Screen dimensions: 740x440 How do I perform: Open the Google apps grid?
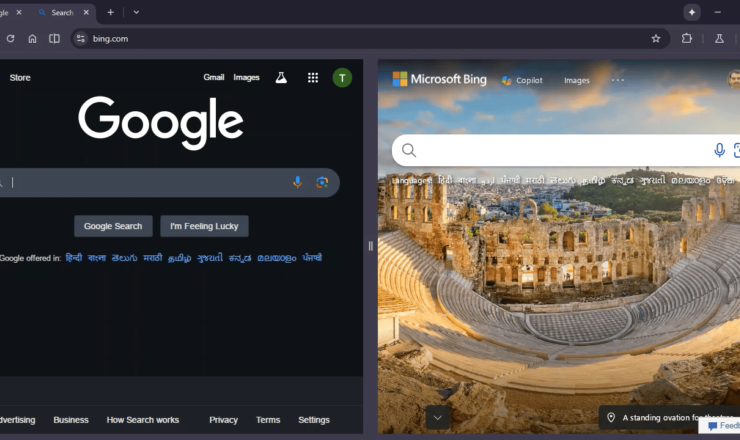click(313, 77)
